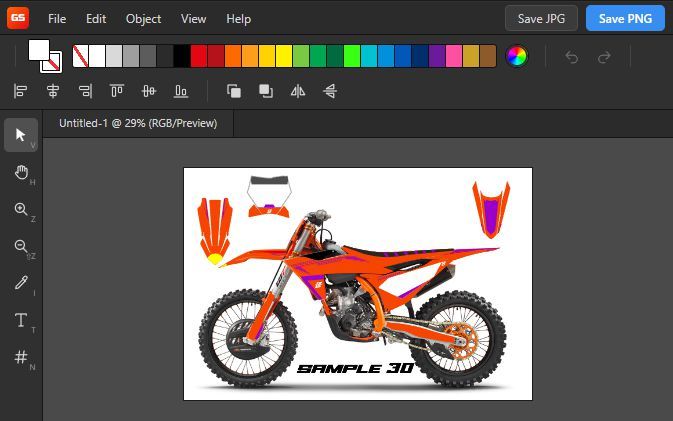This screenshot has height=421, width=673.
Task: Align objects to left edge
Action: (x=20, y=91)
